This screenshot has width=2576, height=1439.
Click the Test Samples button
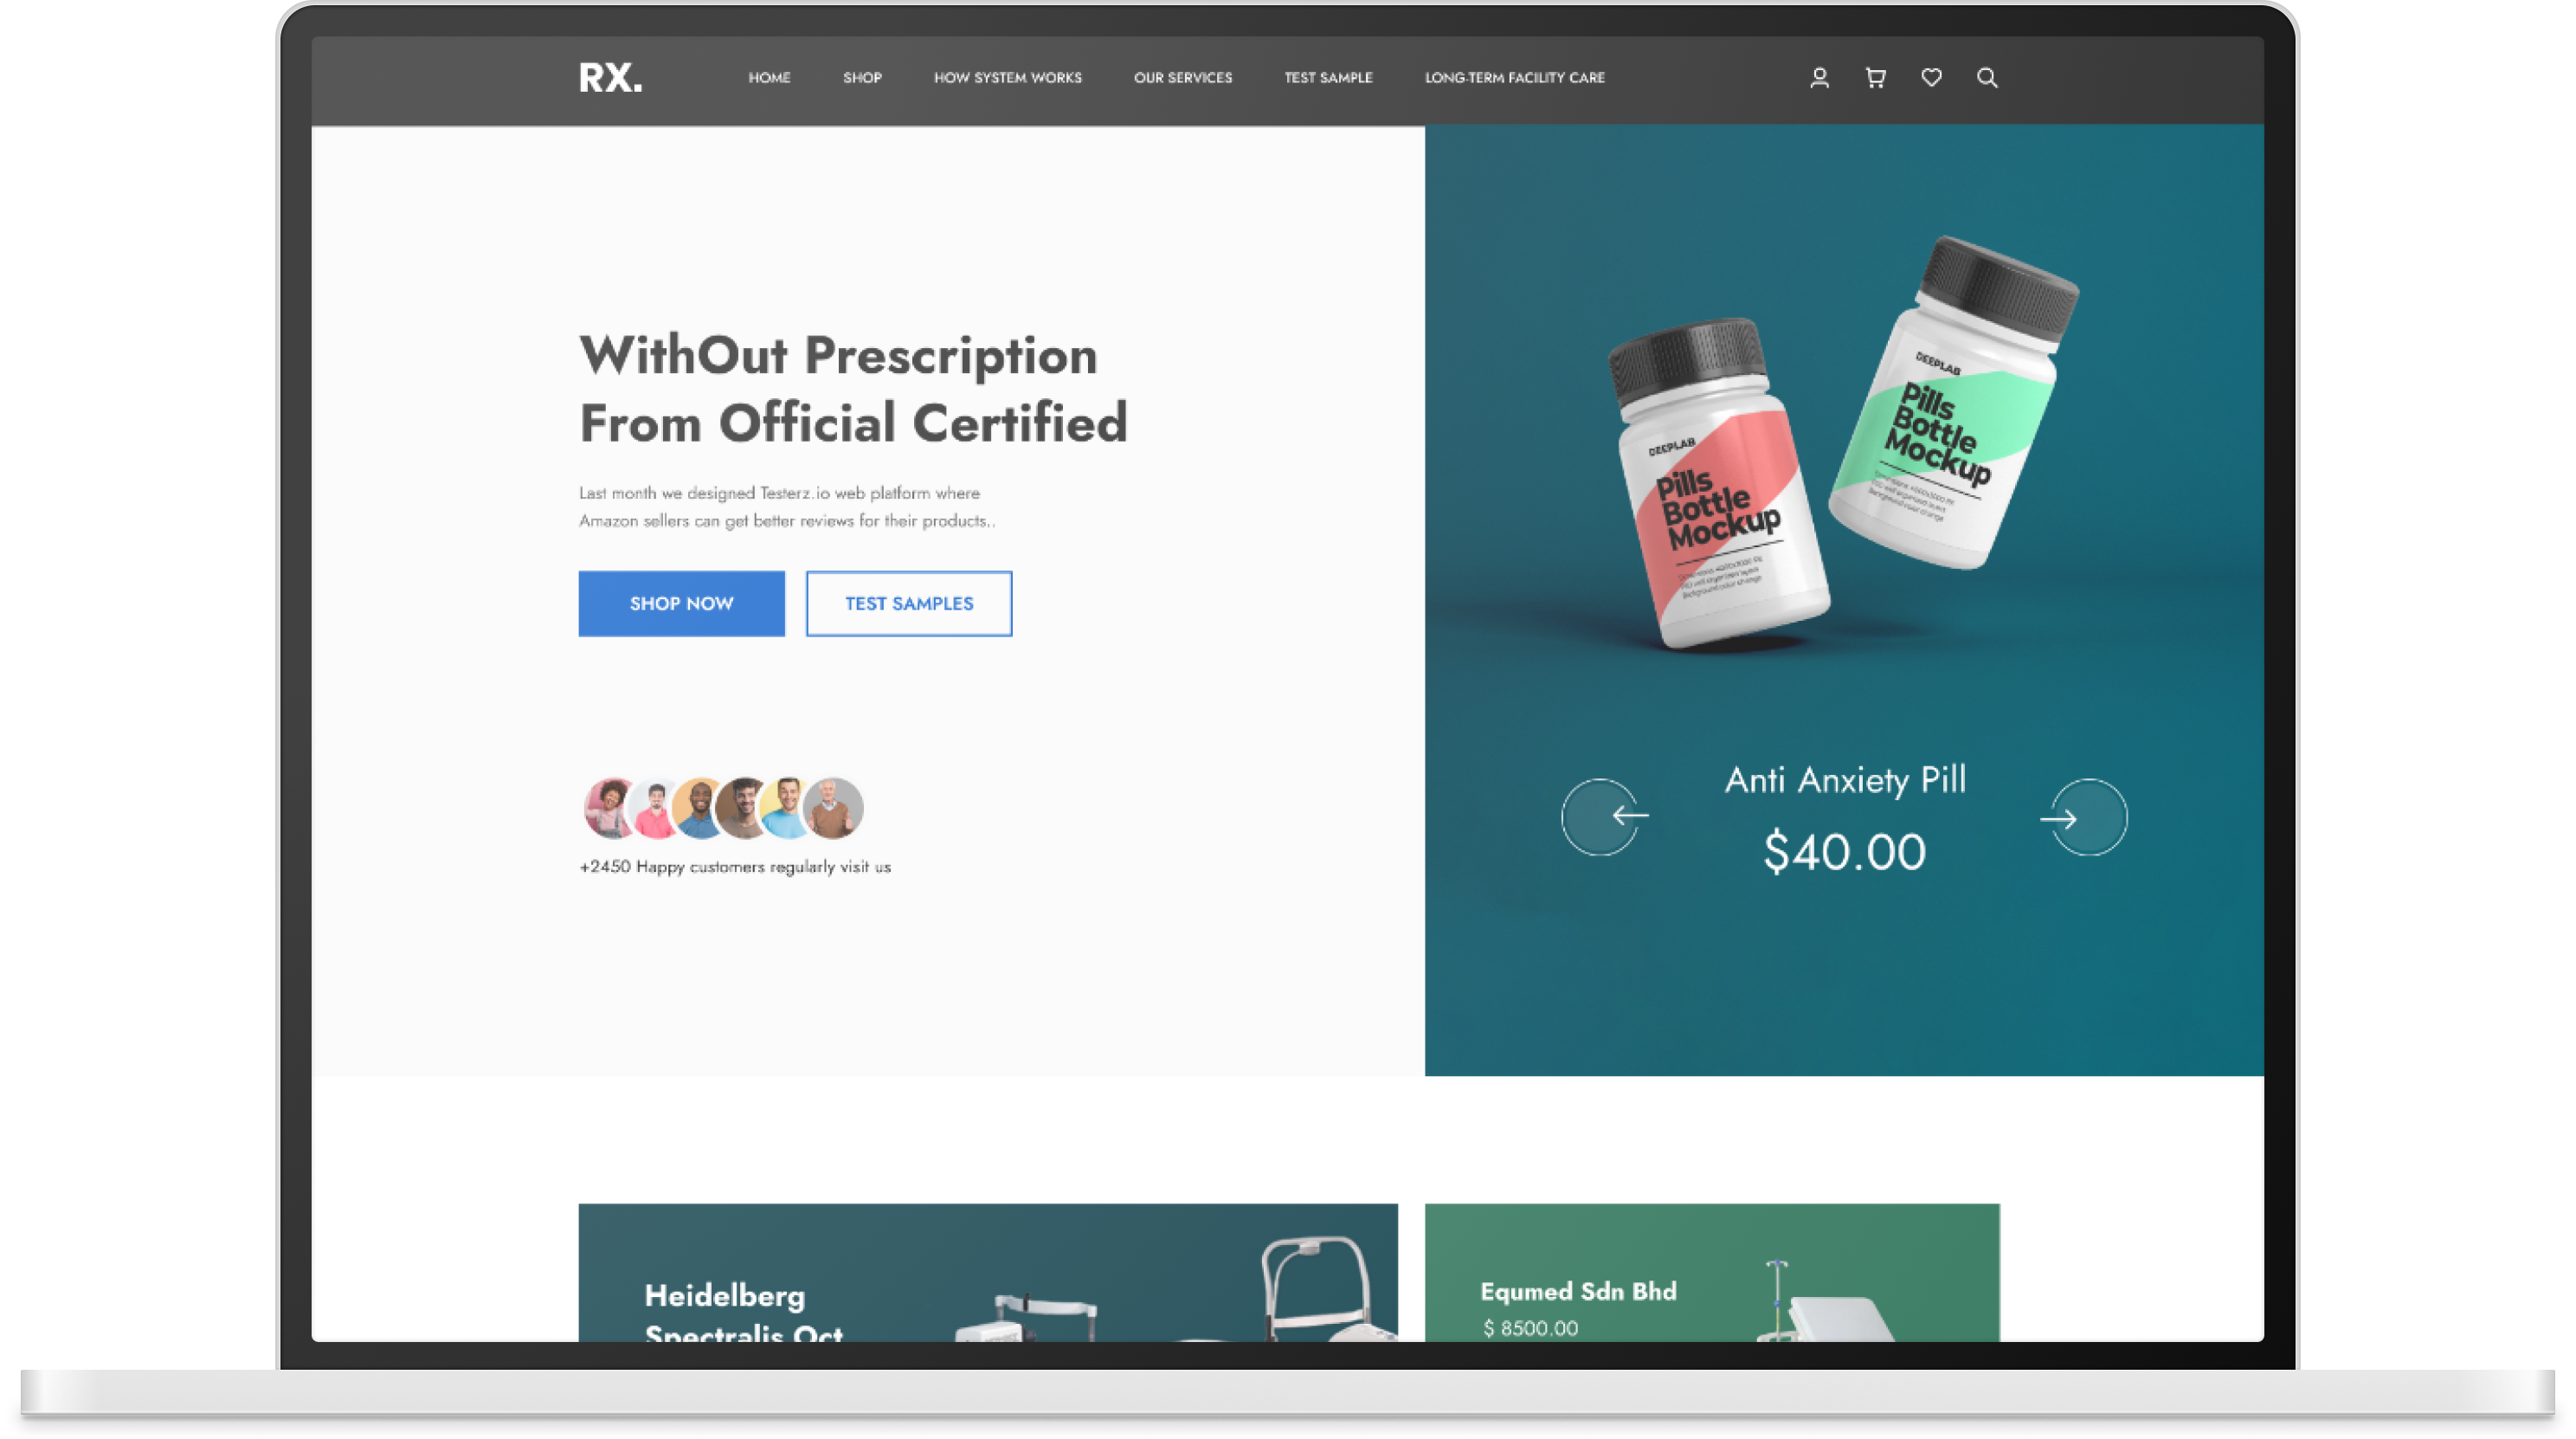[908, 603]
